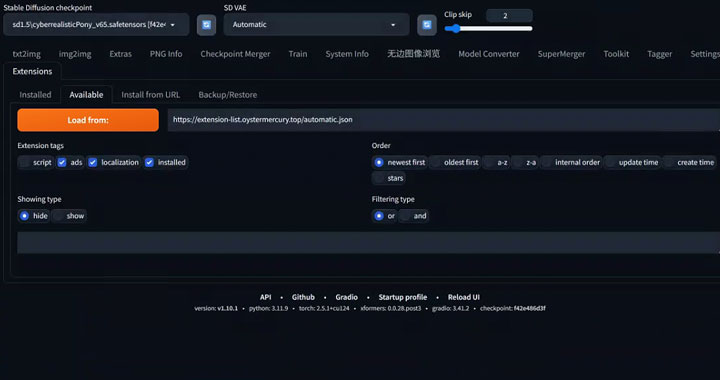Select show showing type

click(x=69, y=216)
